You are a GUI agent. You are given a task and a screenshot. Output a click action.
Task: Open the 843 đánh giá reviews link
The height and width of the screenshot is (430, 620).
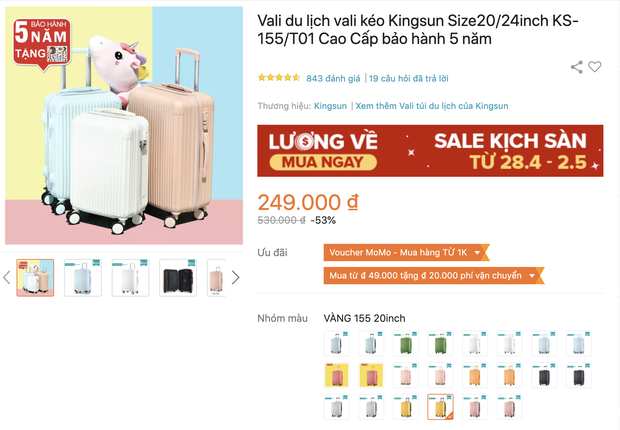pos(333,78)
